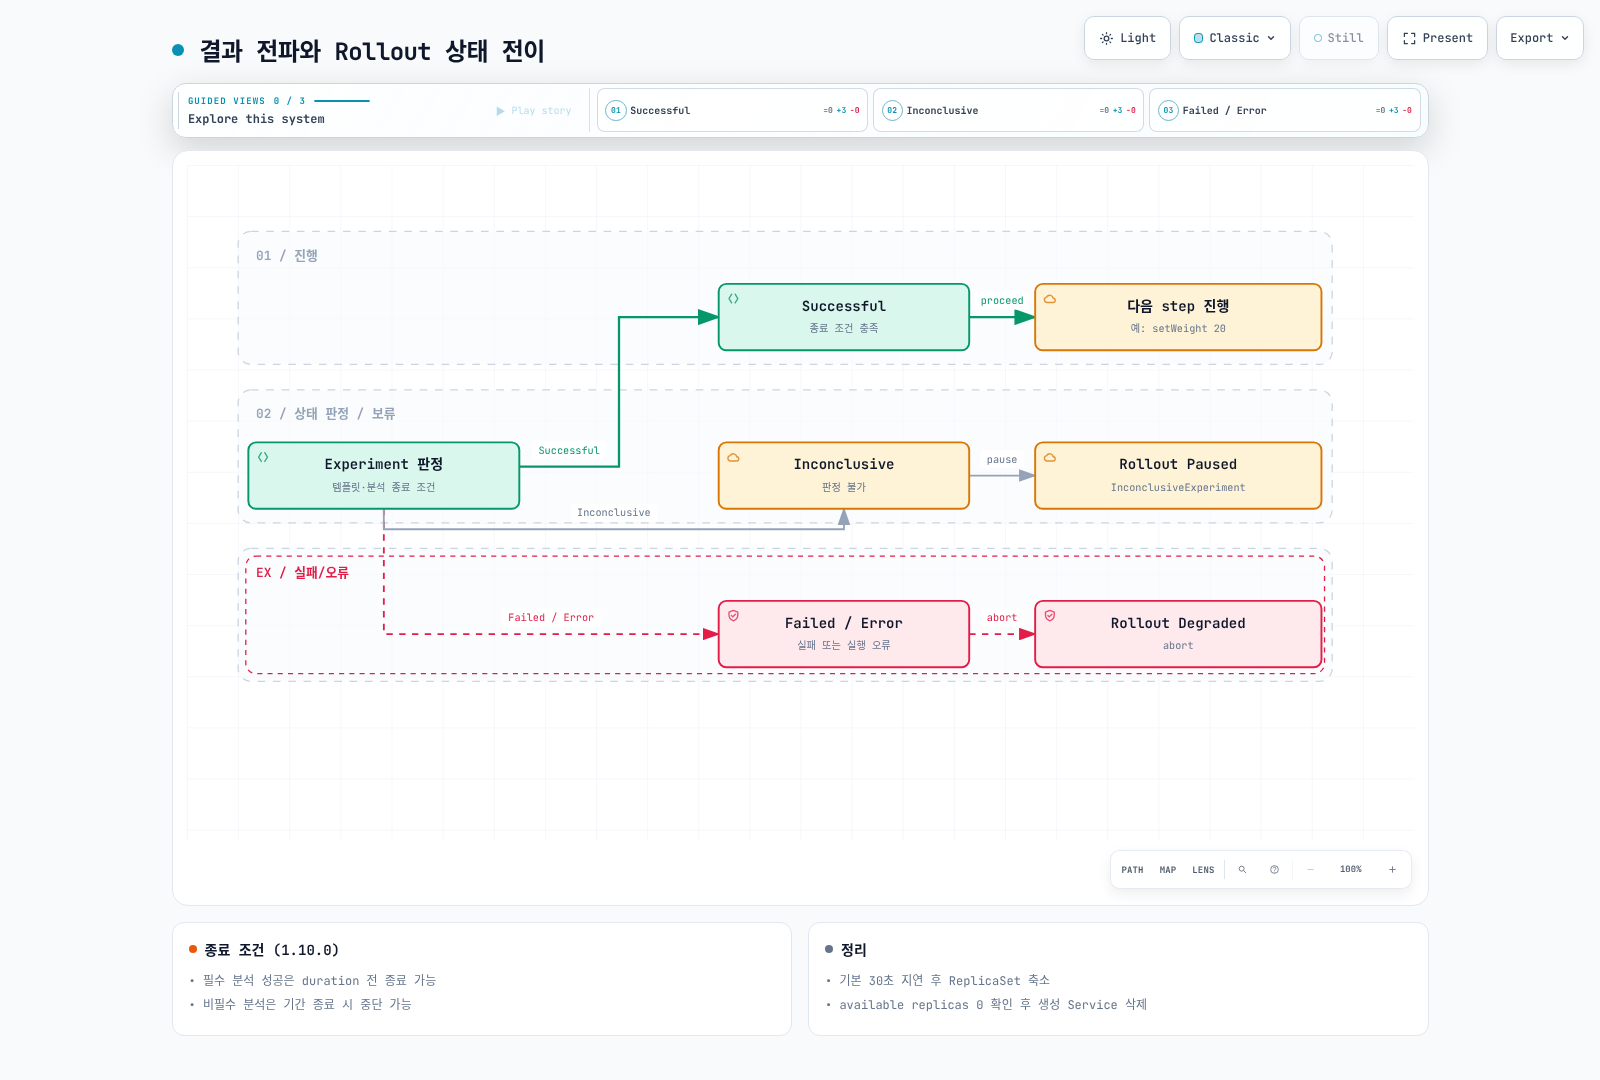
Task: Switch to the MAP mode
Action: click(x=1168, y=870)
